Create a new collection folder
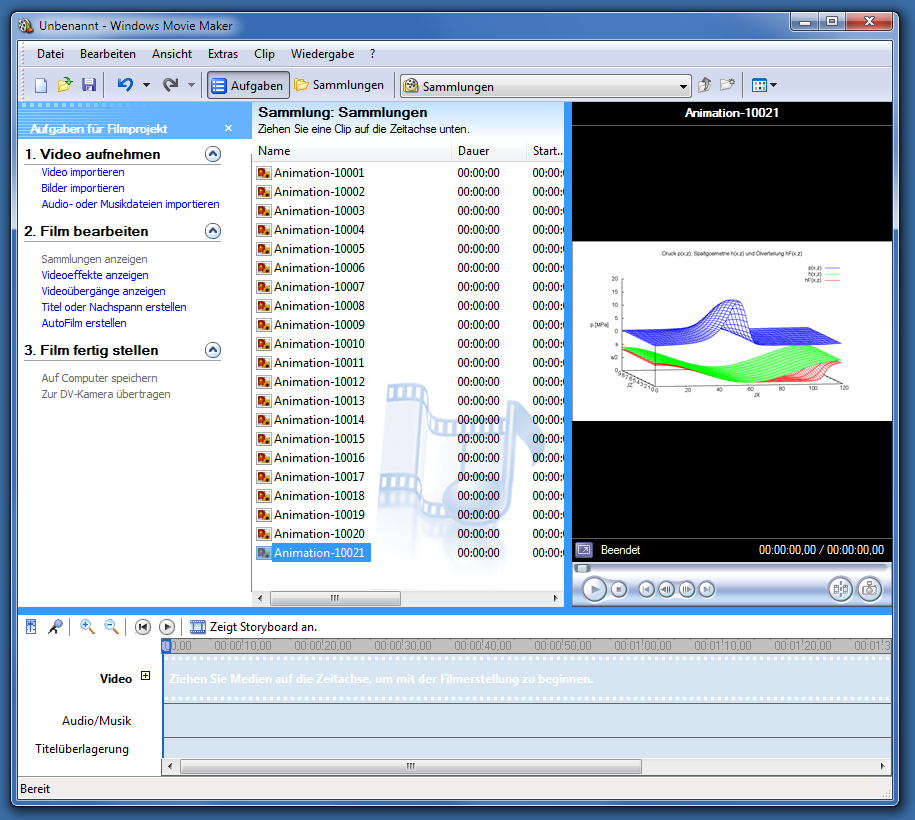 727,85
